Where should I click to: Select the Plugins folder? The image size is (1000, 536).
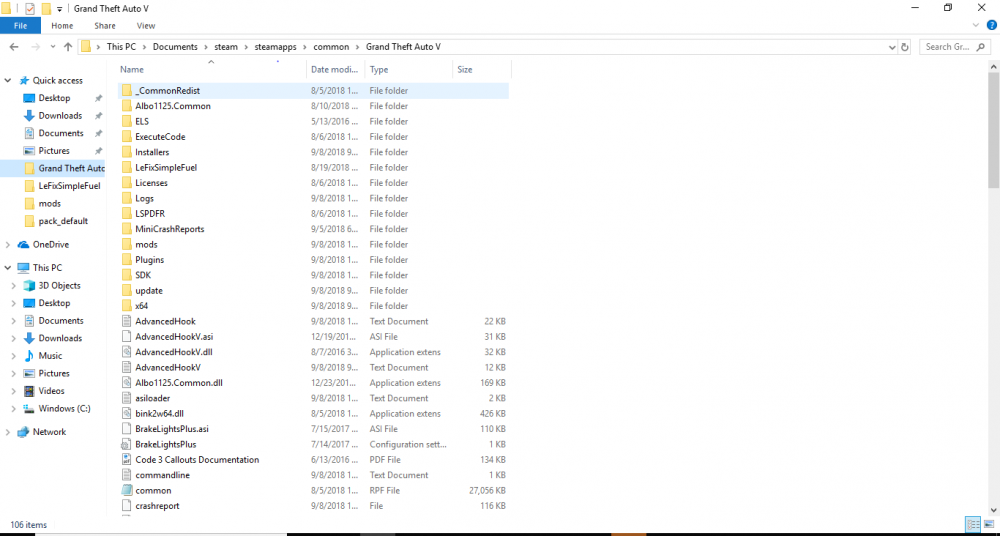(x=149, y=260)
